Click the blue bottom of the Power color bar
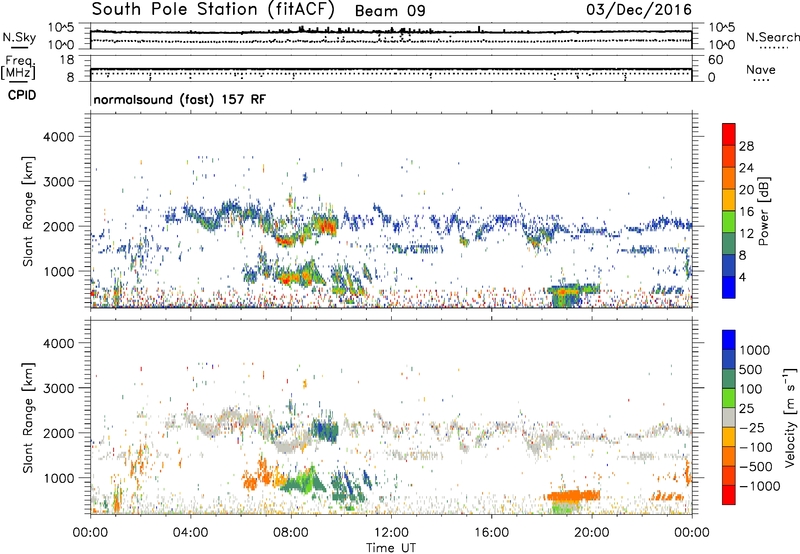This screenshot has width=800, height=554. [x=729, y=287]
